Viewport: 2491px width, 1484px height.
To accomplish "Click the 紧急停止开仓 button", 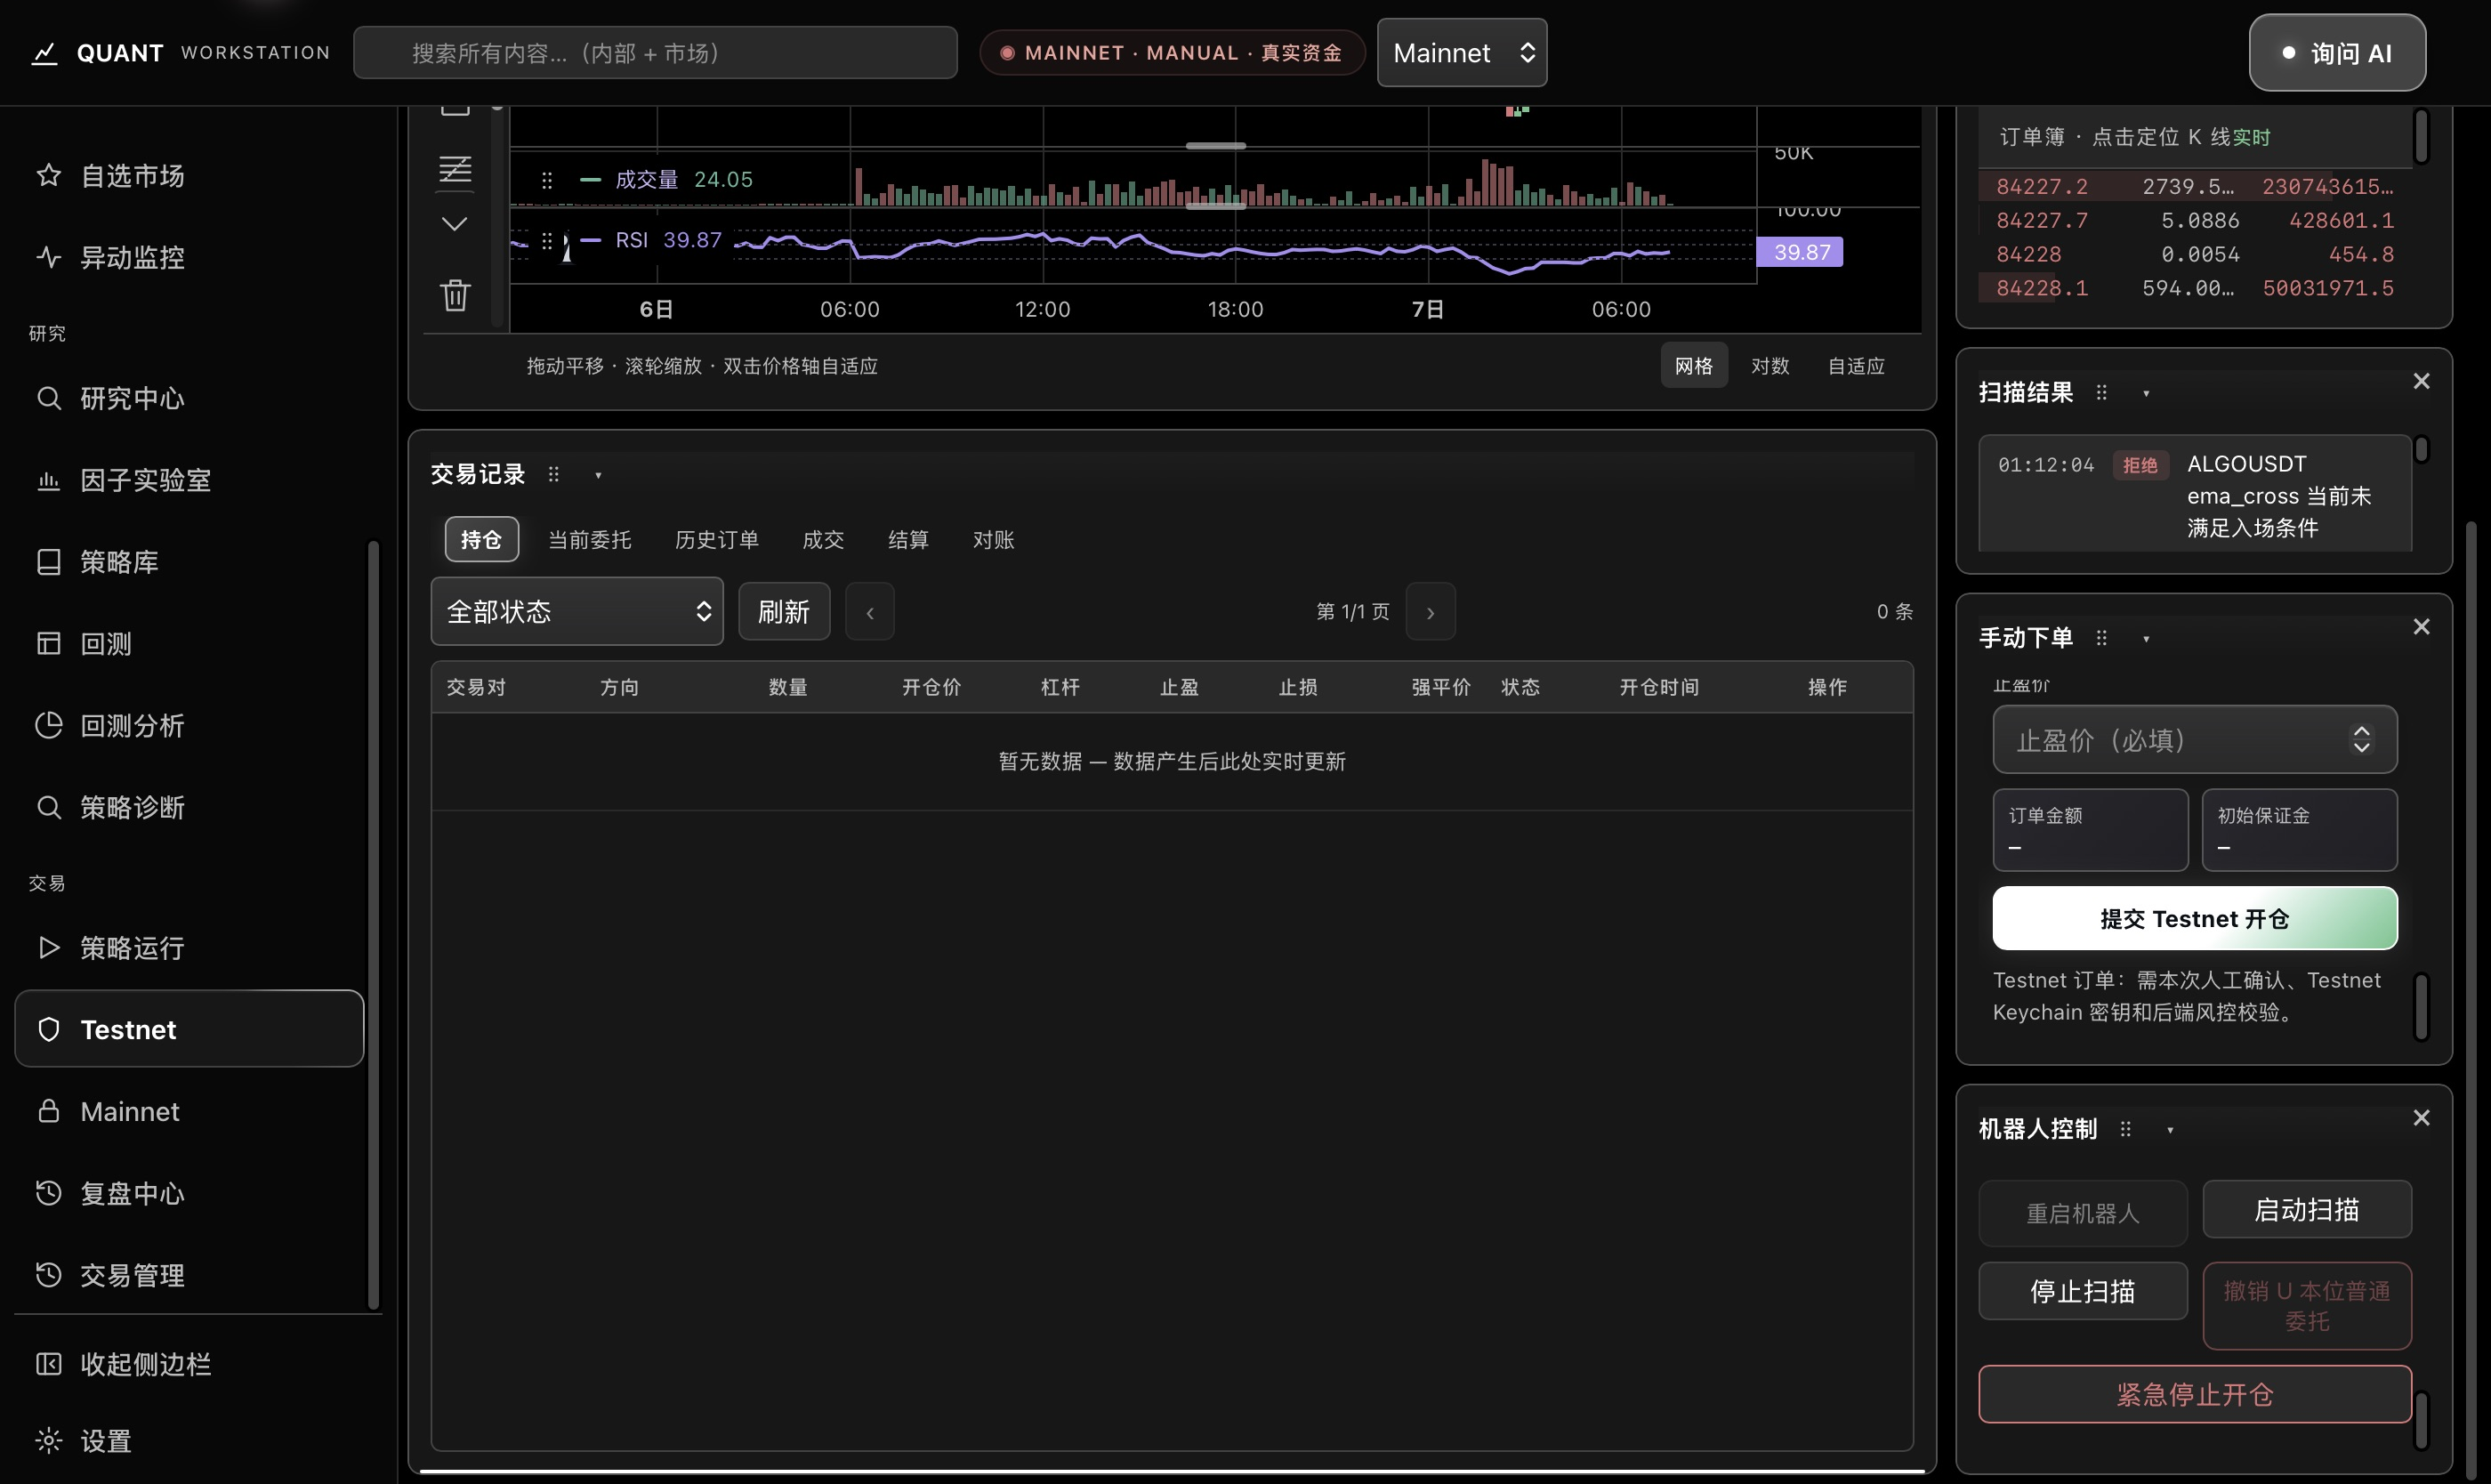I will pyautogui.click(x=2195, y=1394).
